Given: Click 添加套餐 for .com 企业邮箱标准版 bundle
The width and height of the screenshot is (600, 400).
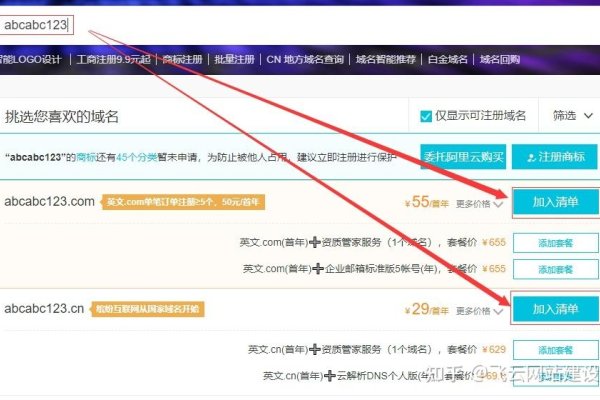Looking at the screenshot, I should 556,269.
